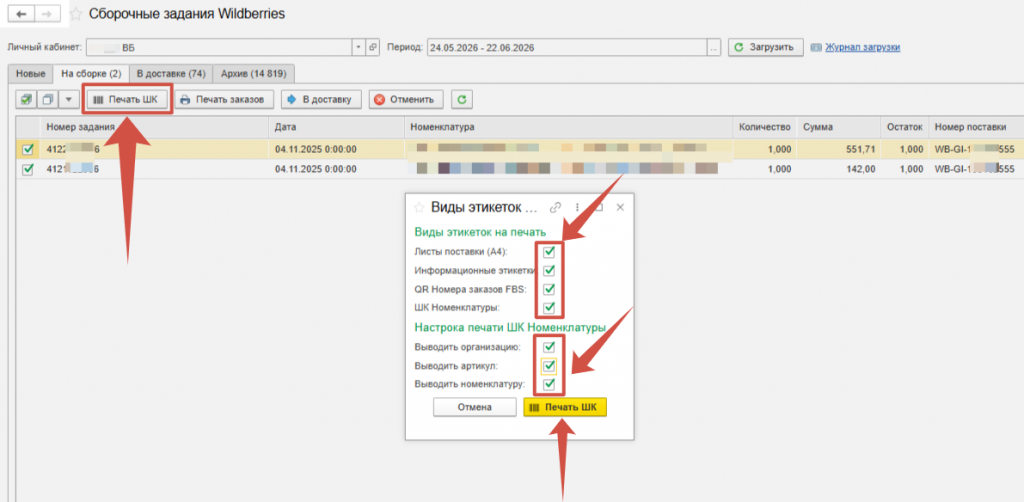Screen dimensions: 1024x502
Task: Toggle Выводить номенклатуру checkbox
Action: [549, 384]
